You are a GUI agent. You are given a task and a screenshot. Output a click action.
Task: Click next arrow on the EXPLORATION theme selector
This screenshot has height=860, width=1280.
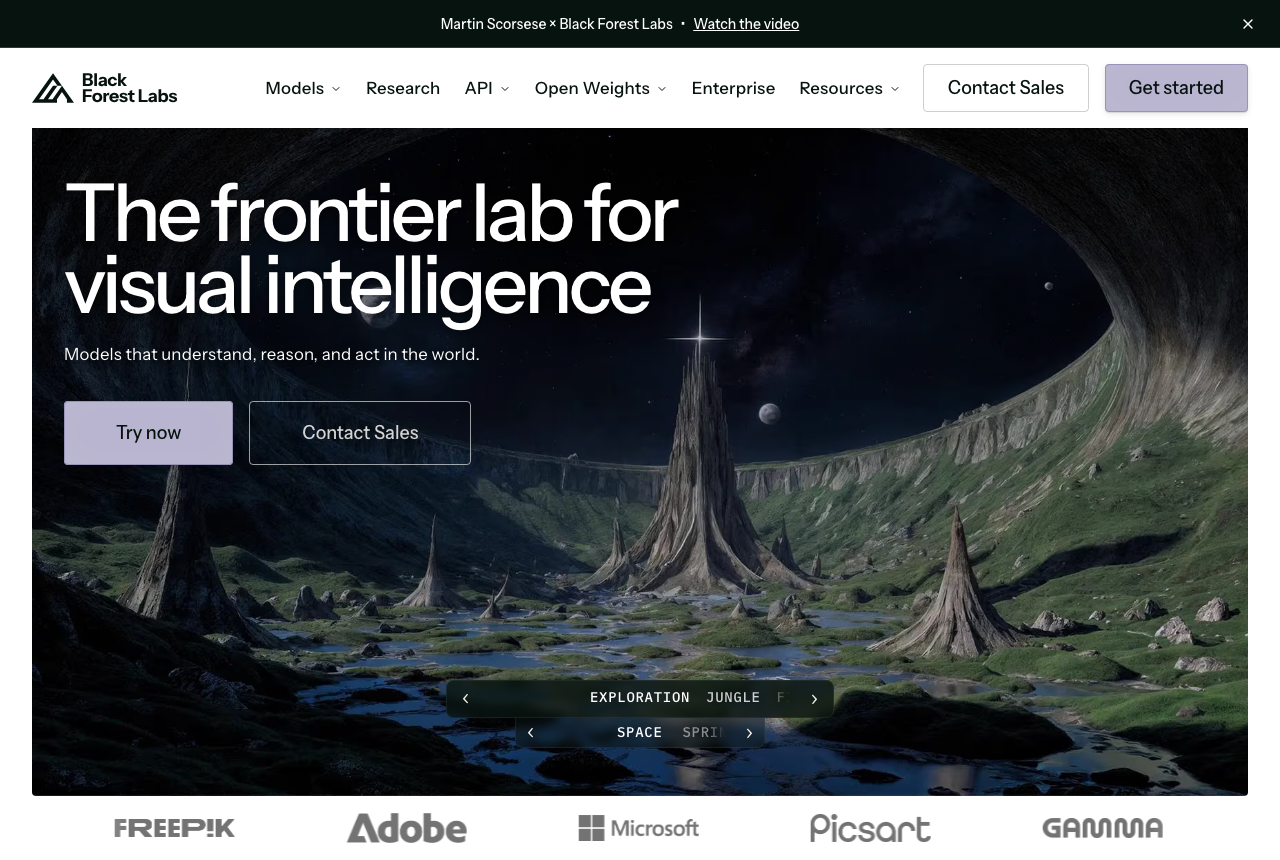pos(814,699)
